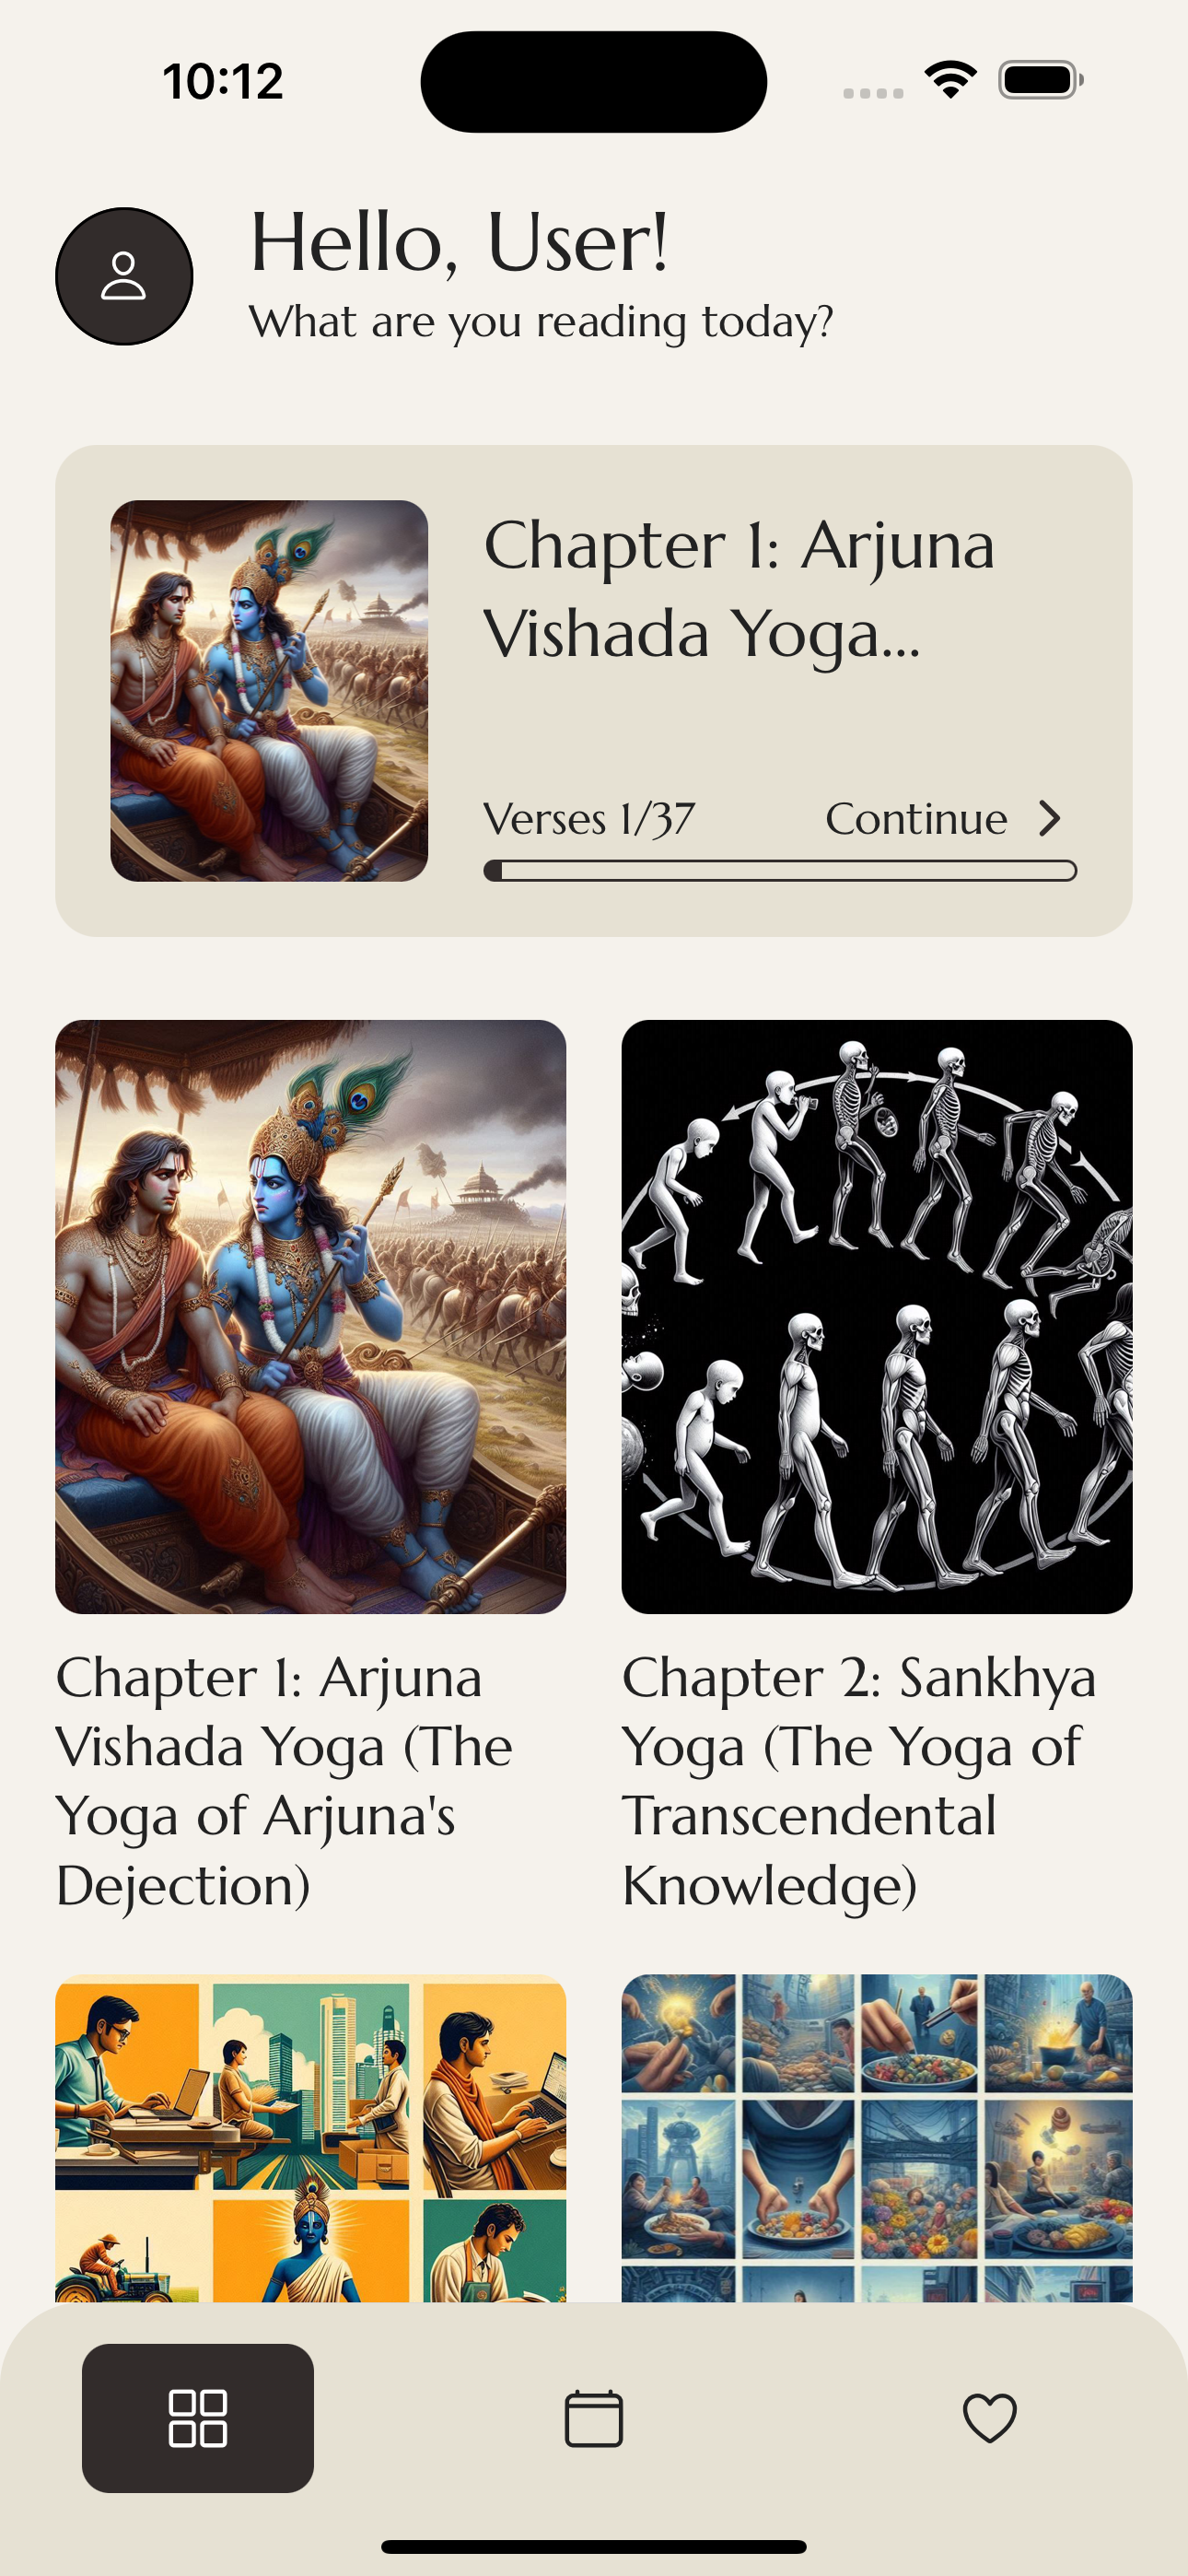Open the Chapter 1 Arjuna Vishada Yoga grid image
Viewport: 1188px width, 2576px height.
pos(310,1316)
